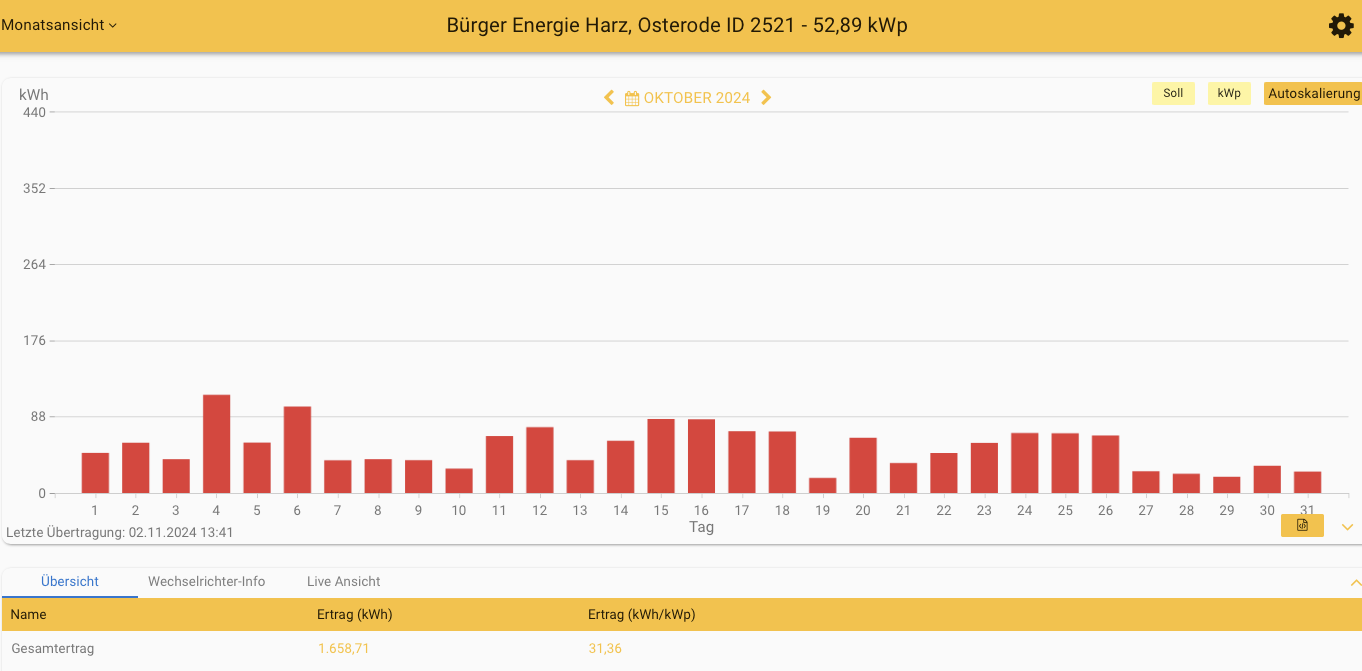Open the Monatsansicht view dropdown

click(59, 25)
